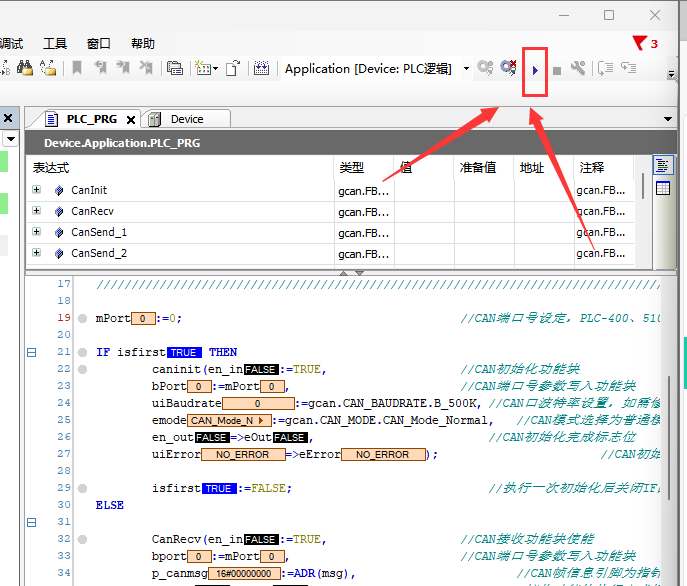The height and width of the screenshot is (586, 687).
Task: Expand the CanRecv variable row
Action: 37,211
